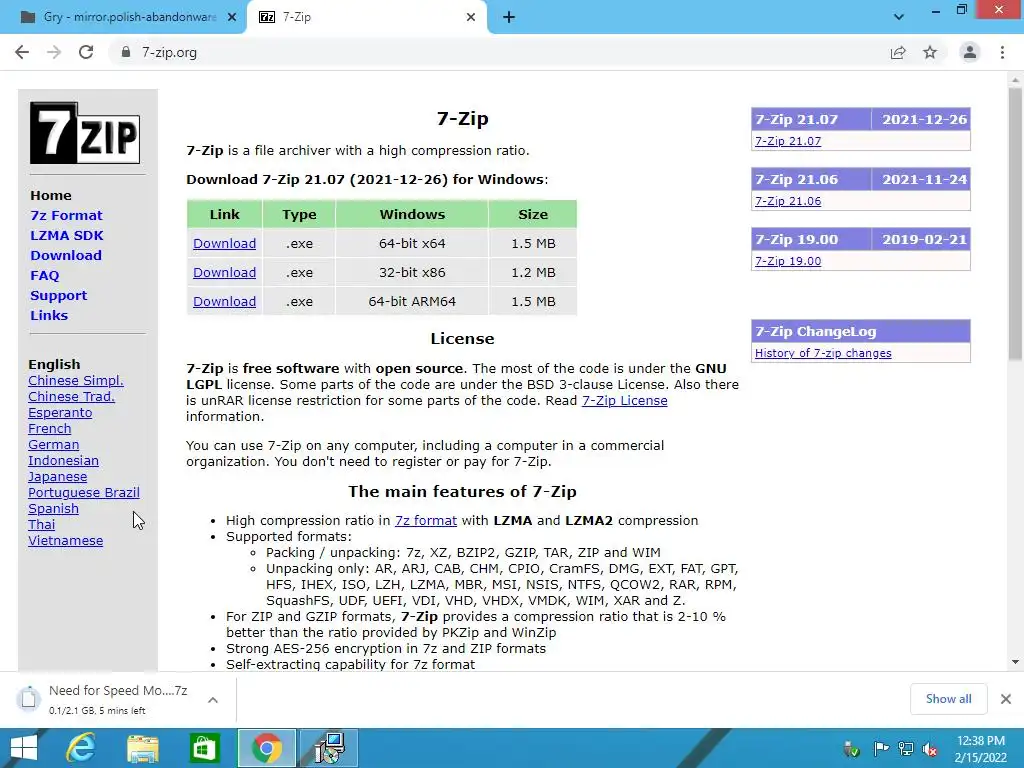Open sidebar Download page
The image size is (1024, 768).
[x=66, y=255]
